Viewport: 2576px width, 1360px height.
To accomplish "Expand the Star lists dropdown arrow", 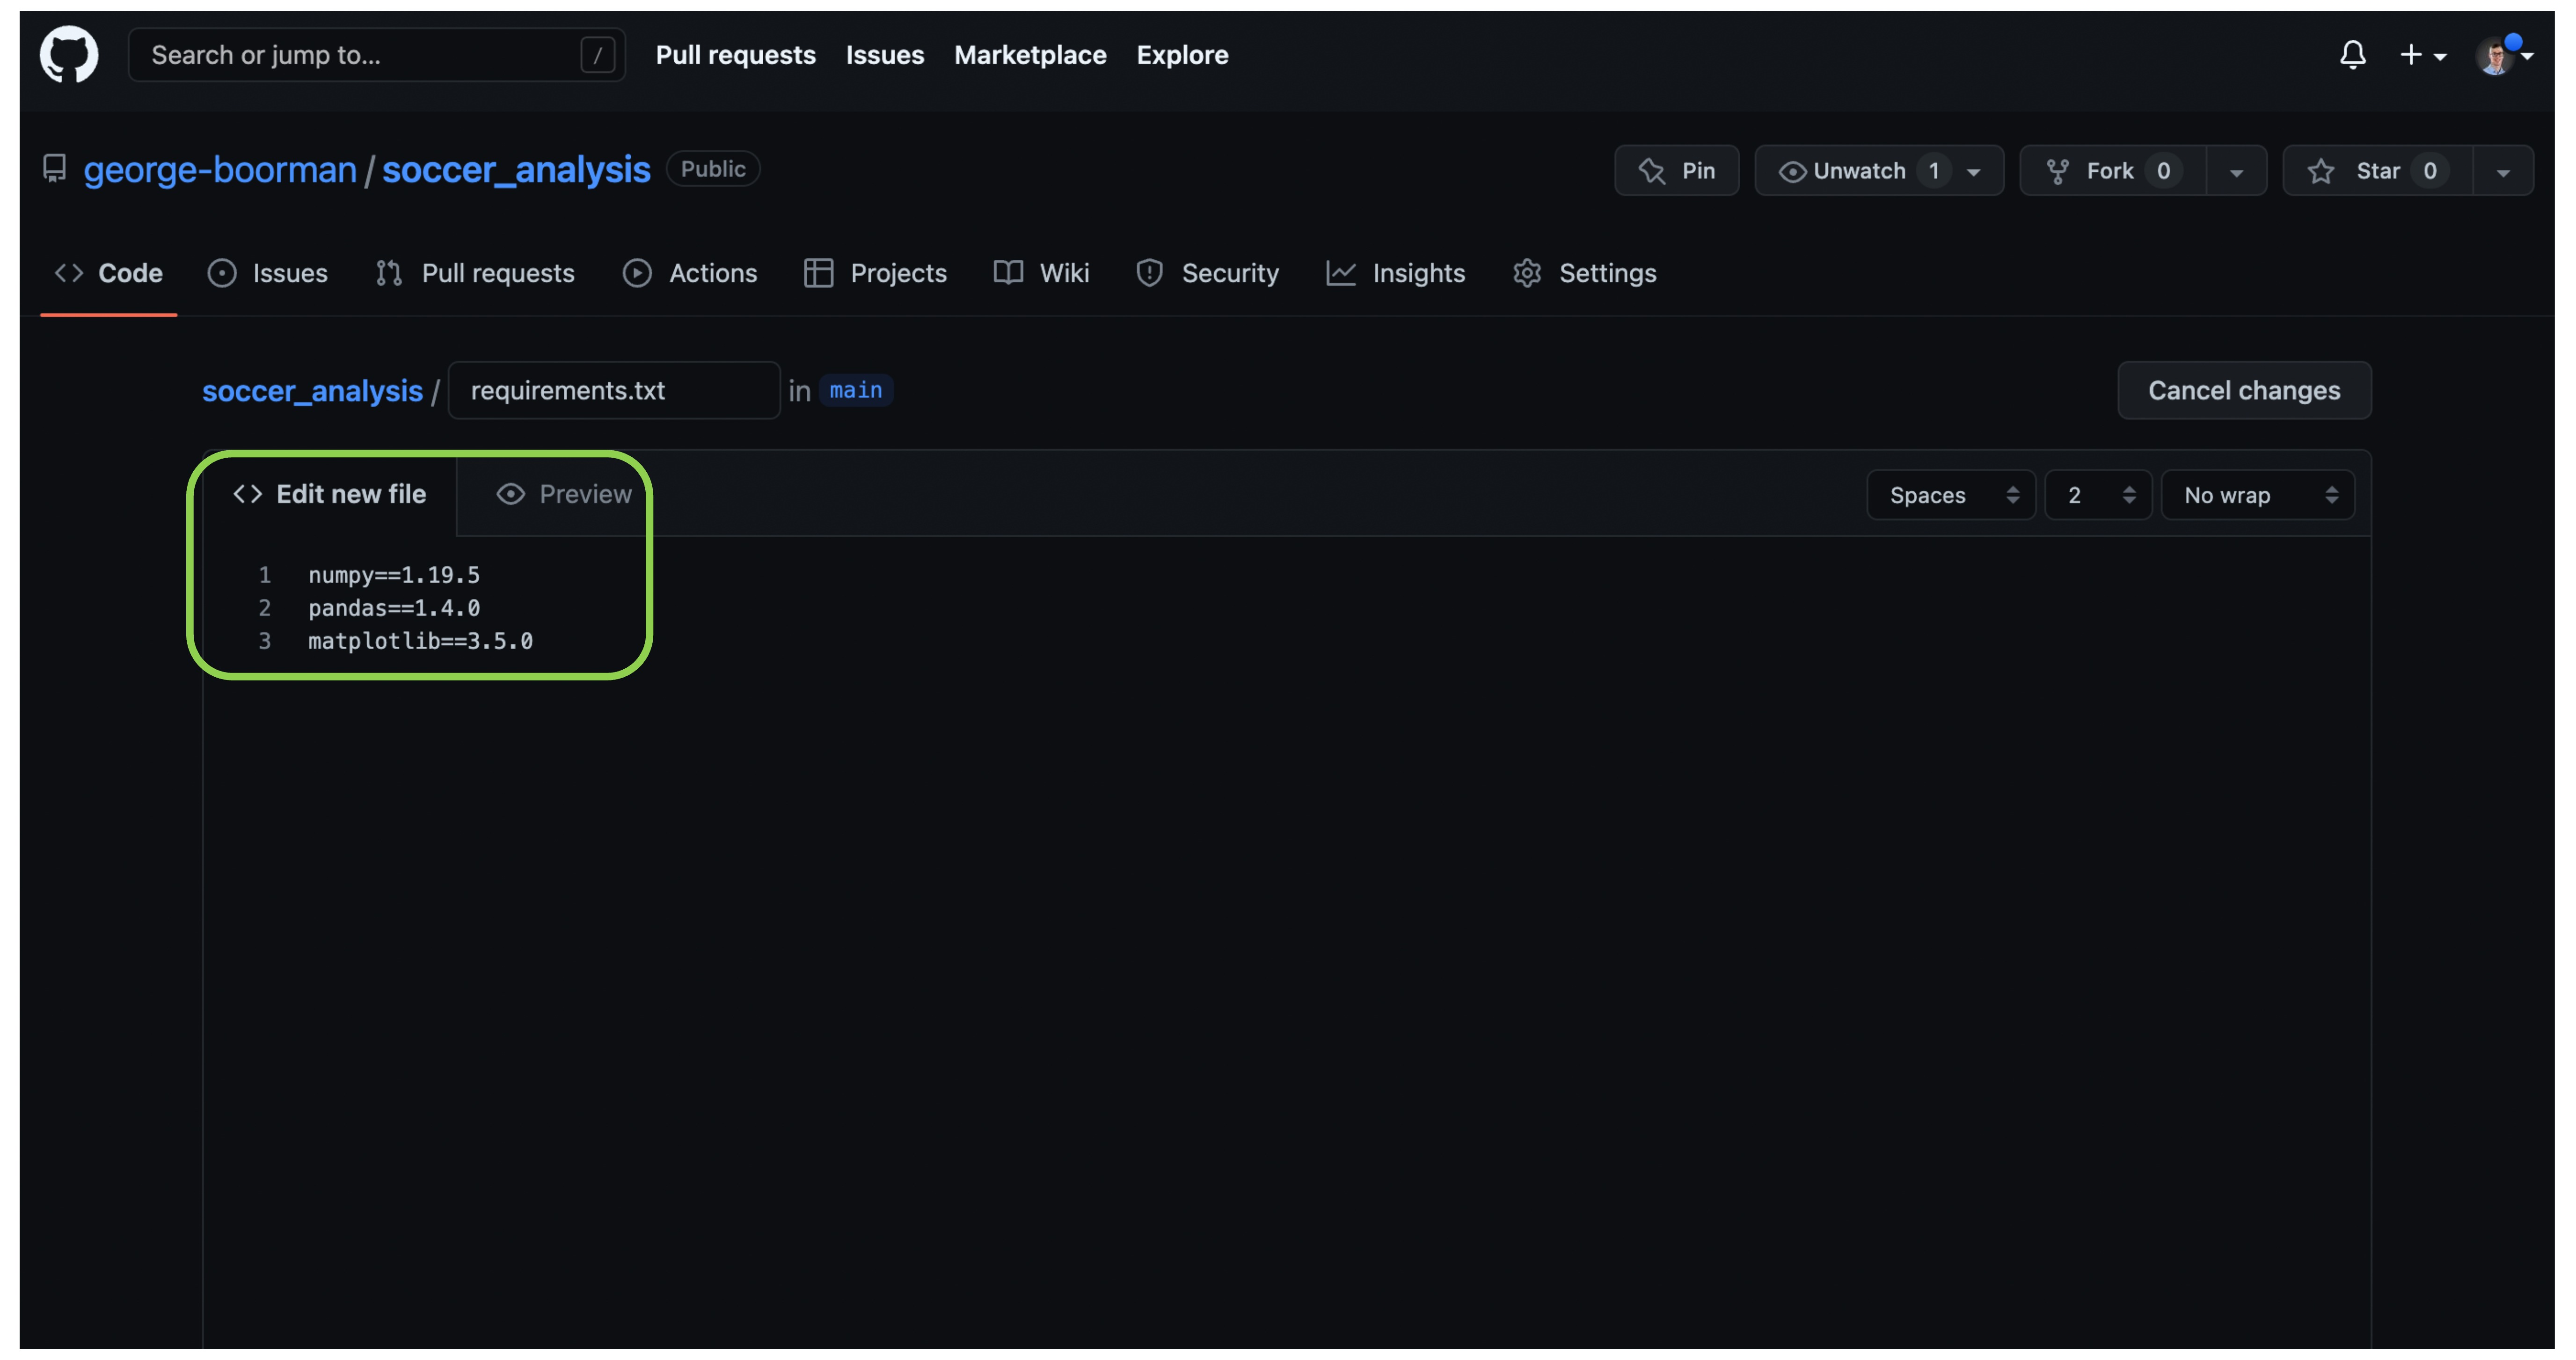I will tap(2503, 171).
